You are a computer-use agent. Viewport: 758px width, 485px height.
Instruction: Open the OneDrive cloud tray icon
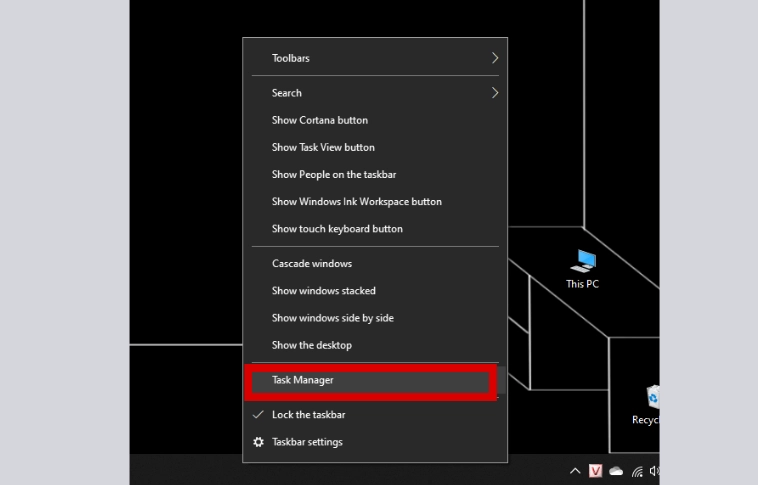pyautogui.click(x=616, y=471)
